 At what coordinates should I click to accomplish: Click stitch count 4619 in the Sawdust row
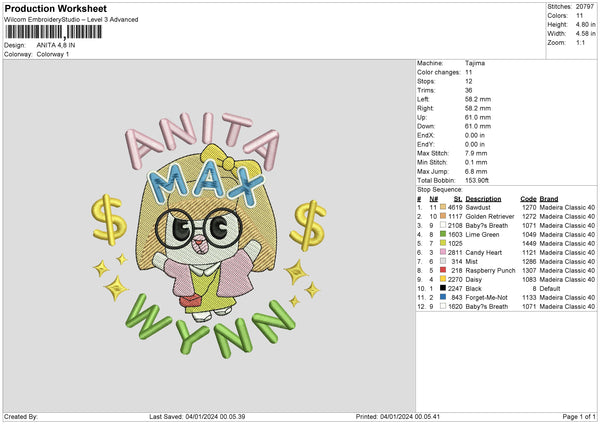[455, 207]
